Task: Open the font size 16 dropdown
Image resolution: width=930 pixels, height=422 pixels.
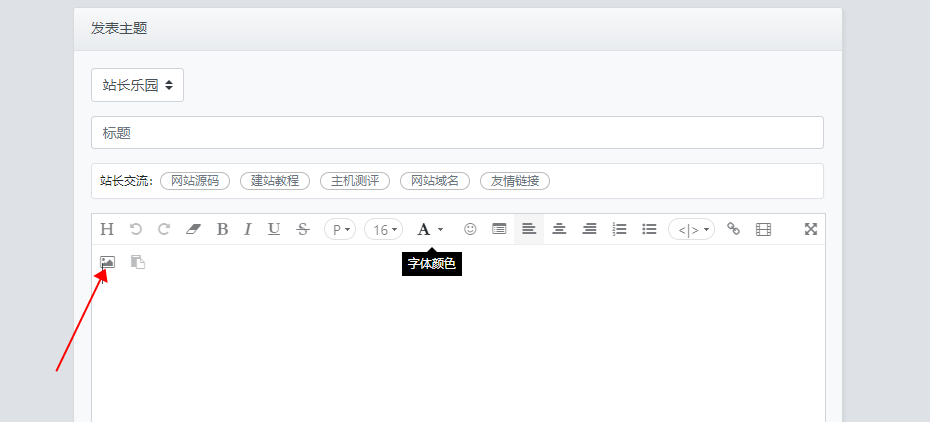Action: pyautogui.click(x=384, y=229)
